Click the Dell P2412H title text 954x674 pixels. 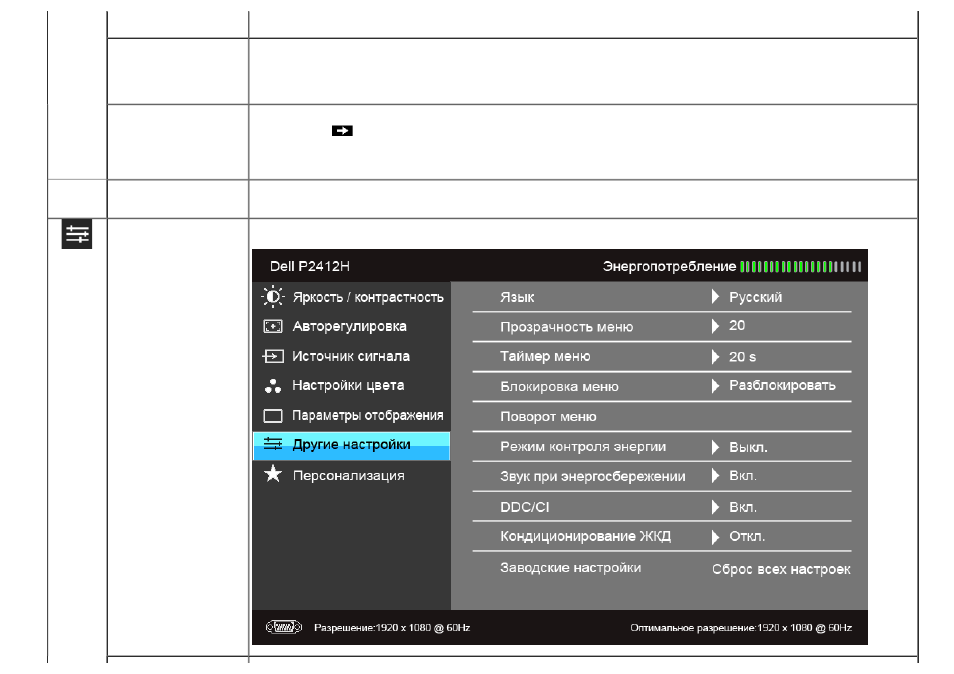pyautogui.click(x=310, y=266)
